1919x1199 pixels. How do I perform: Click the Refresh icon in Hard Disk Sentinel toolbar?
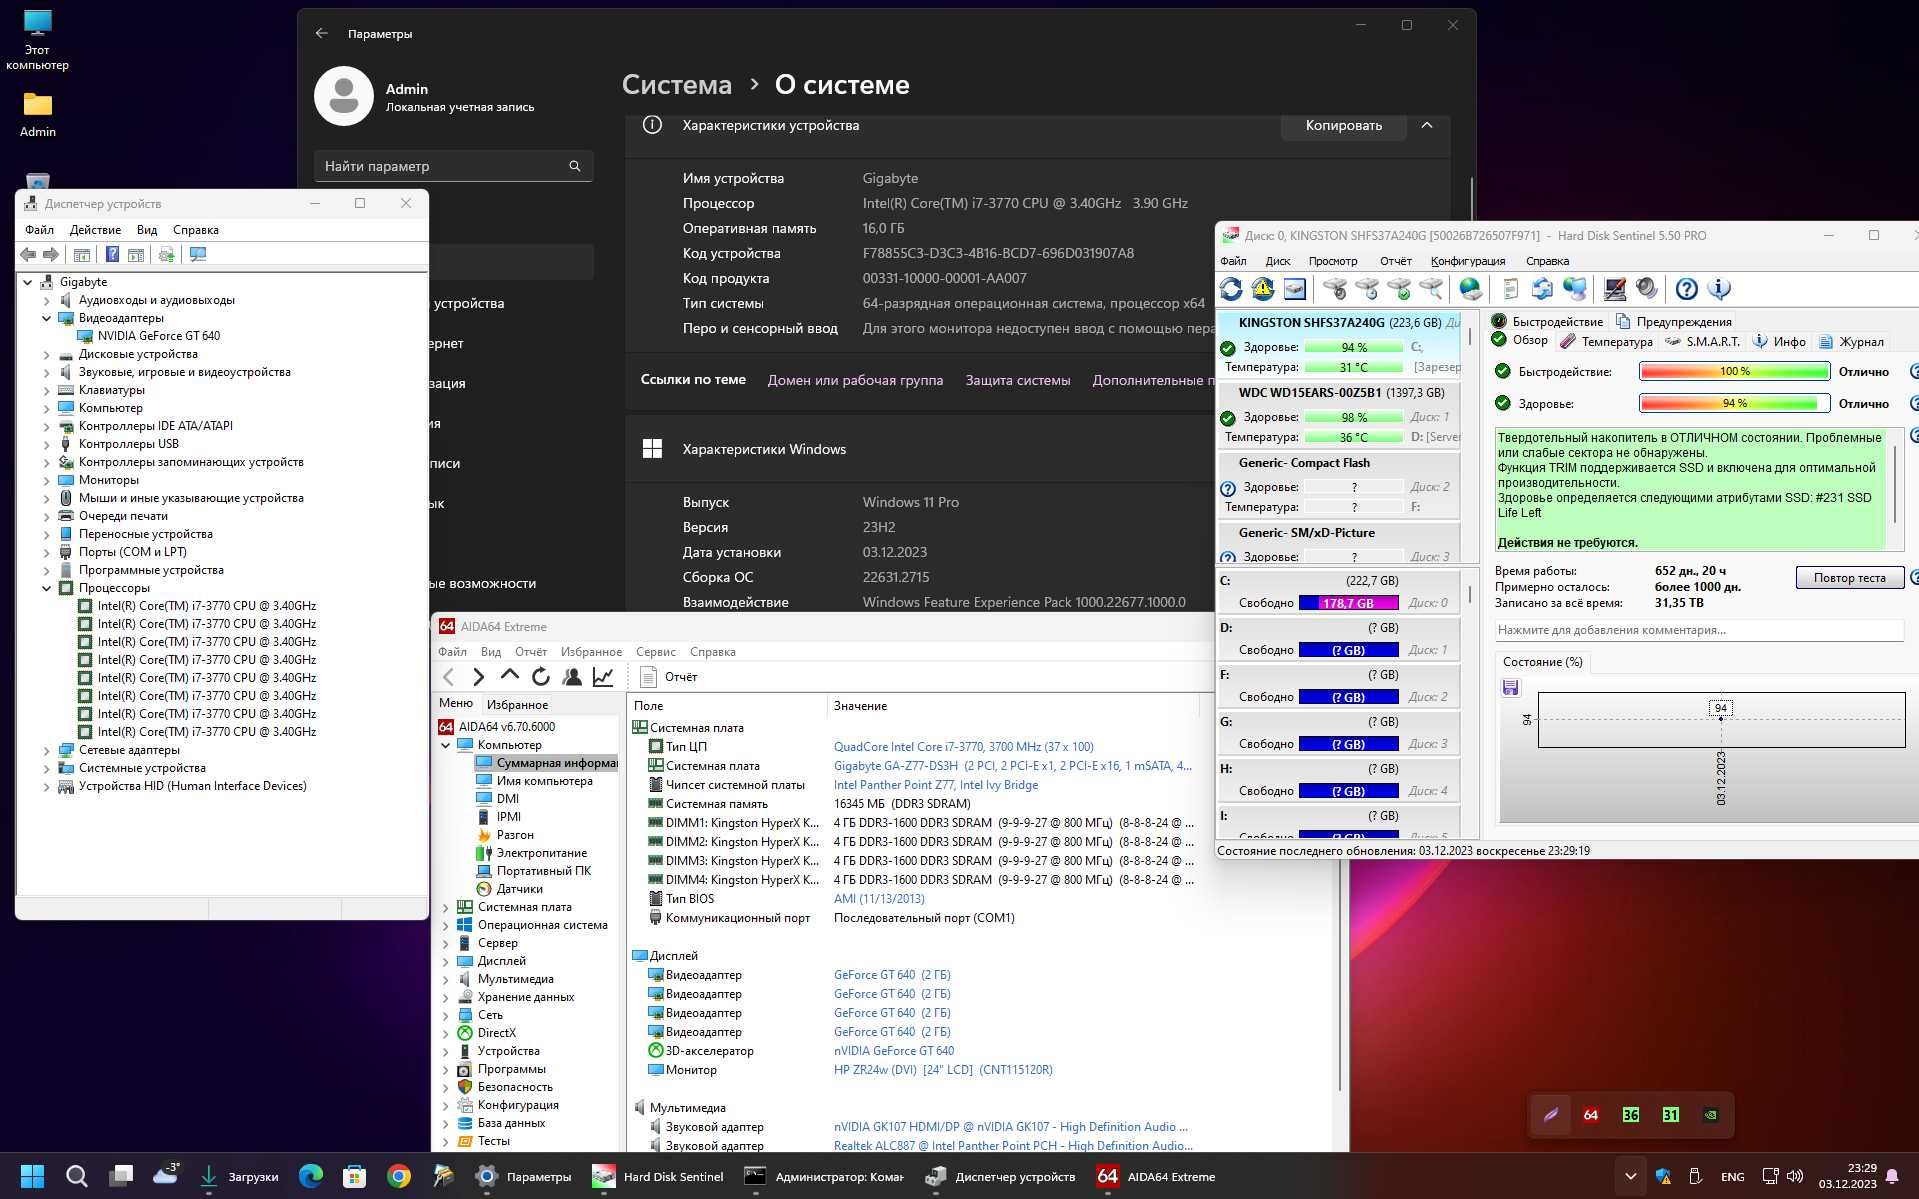coord(1231,289)
